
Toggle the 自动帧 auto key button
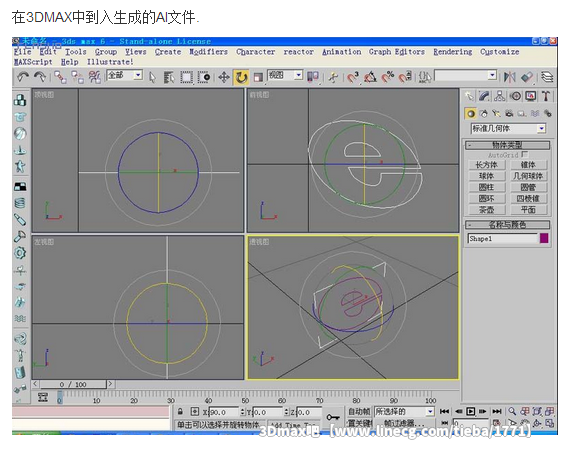click(358, 412)
